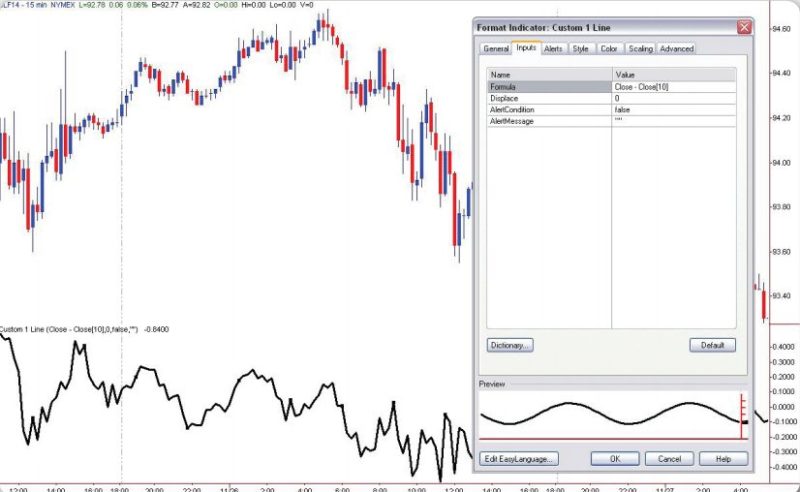Open the Style tab
This screenshot has height=492, width=800.
click(580, 49)
